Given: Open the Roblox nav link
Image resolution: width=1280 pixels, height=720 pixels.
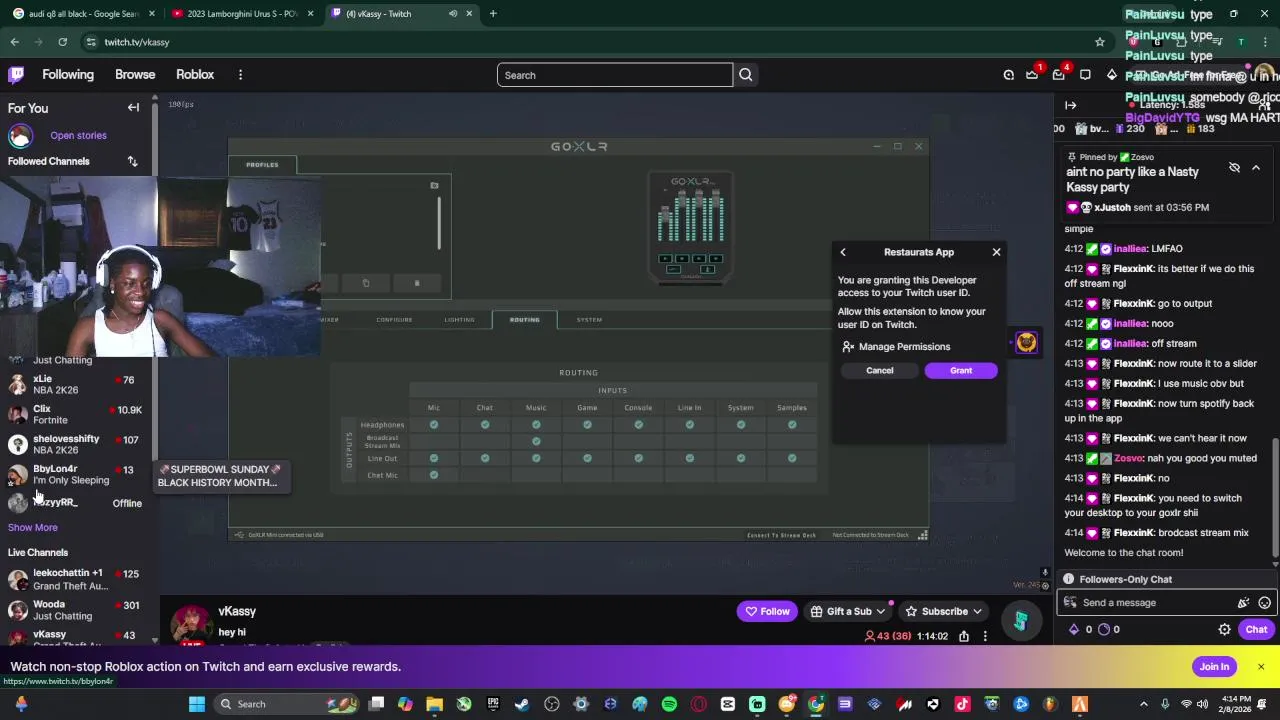Looking at the screenshot, I should (x=195, y=75).
